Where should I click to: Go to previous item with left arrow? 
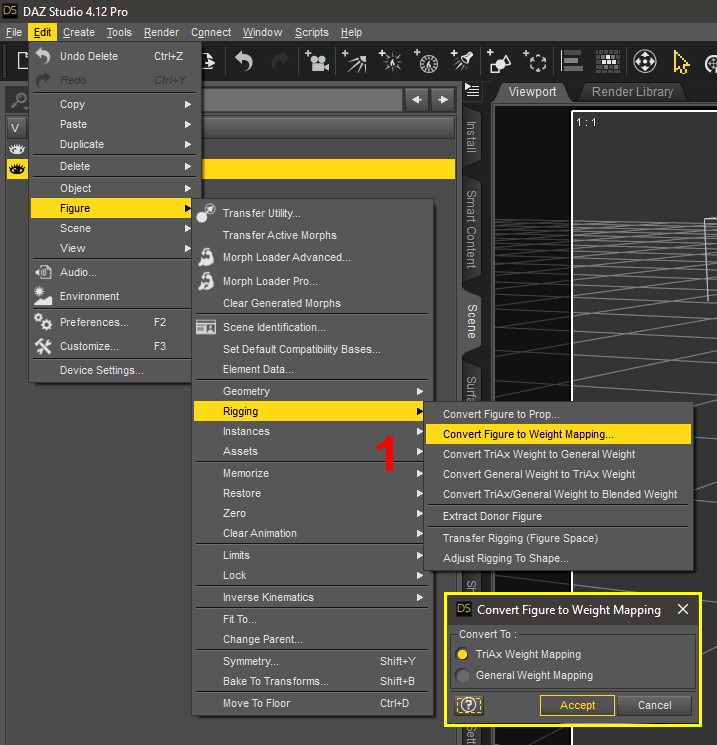pyautogui.click(x=417, y=99)
